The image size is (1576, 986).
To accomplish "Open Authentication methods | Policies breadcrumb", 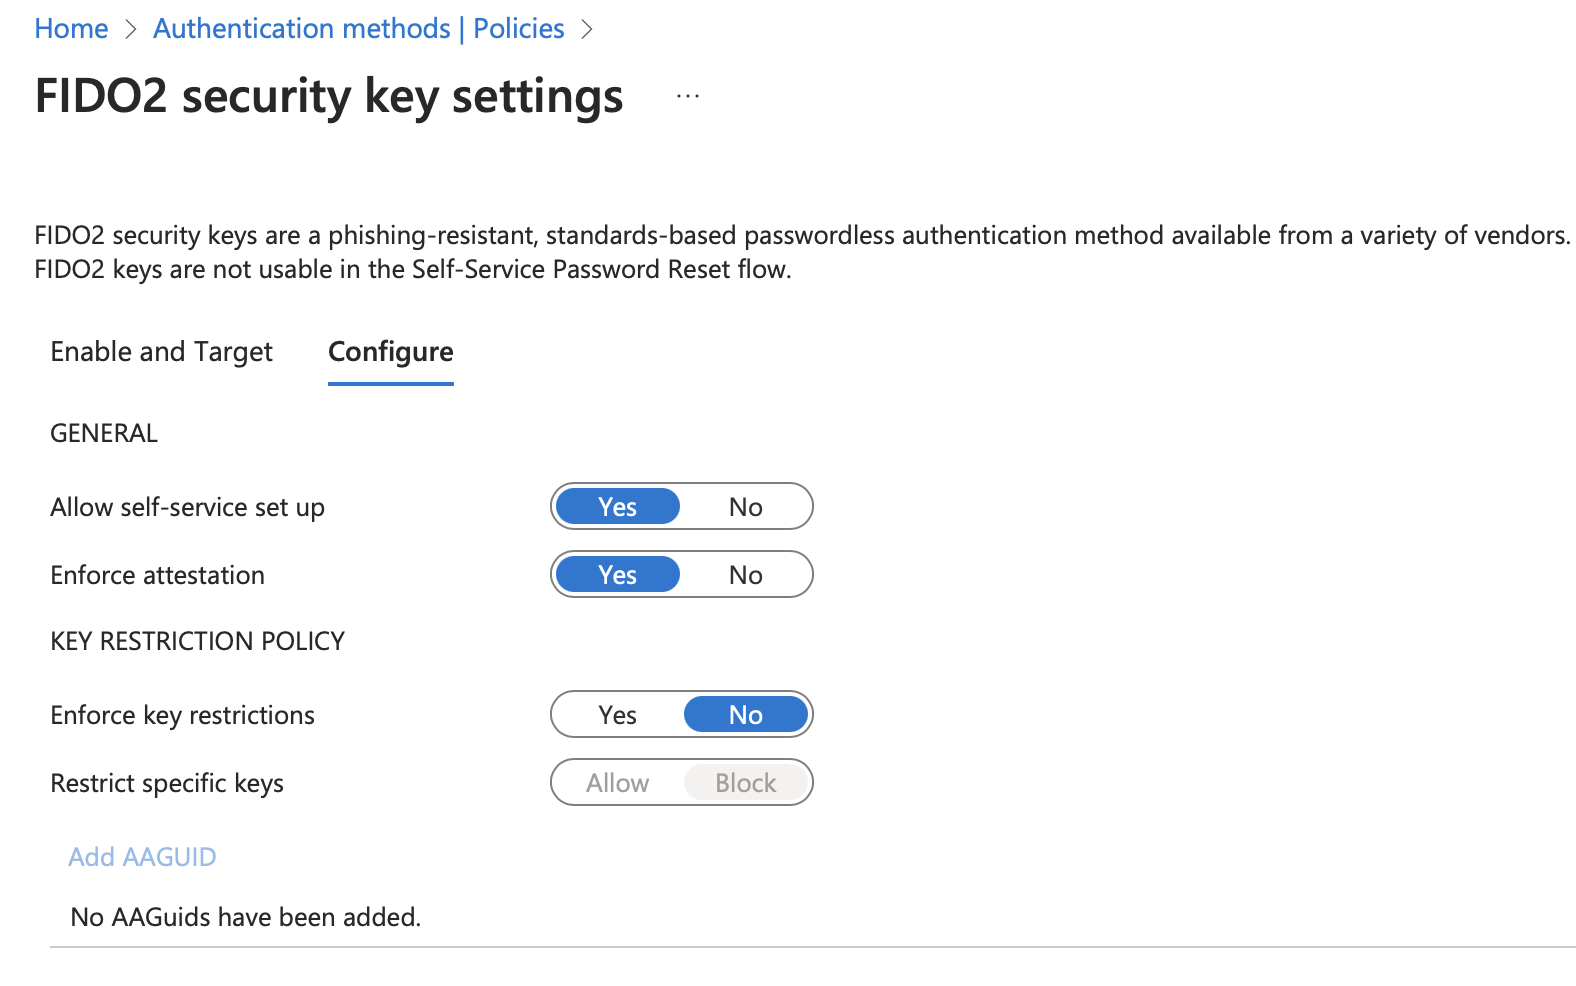I will point(358,28).
